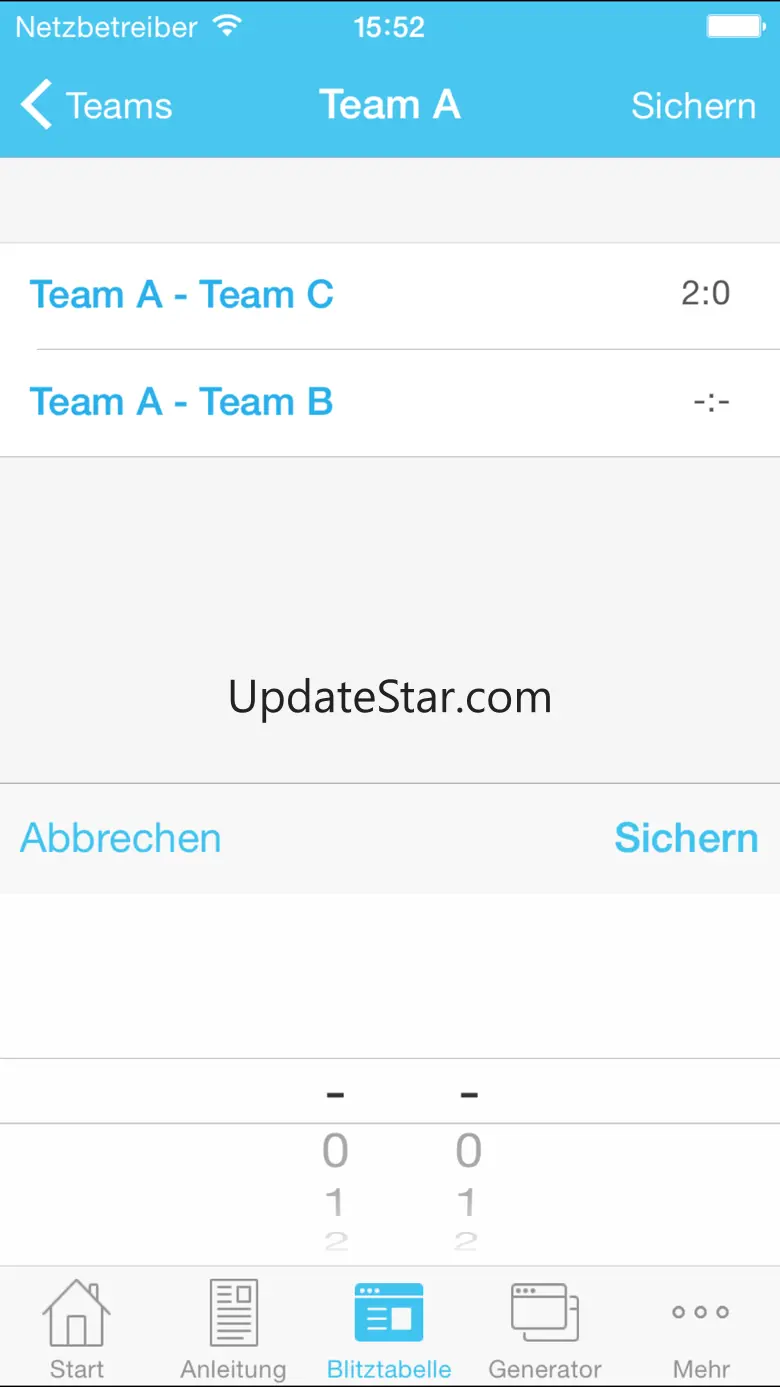Tap the back chevron arrow icon
780x1387 pixels.
tap(36, 105)
